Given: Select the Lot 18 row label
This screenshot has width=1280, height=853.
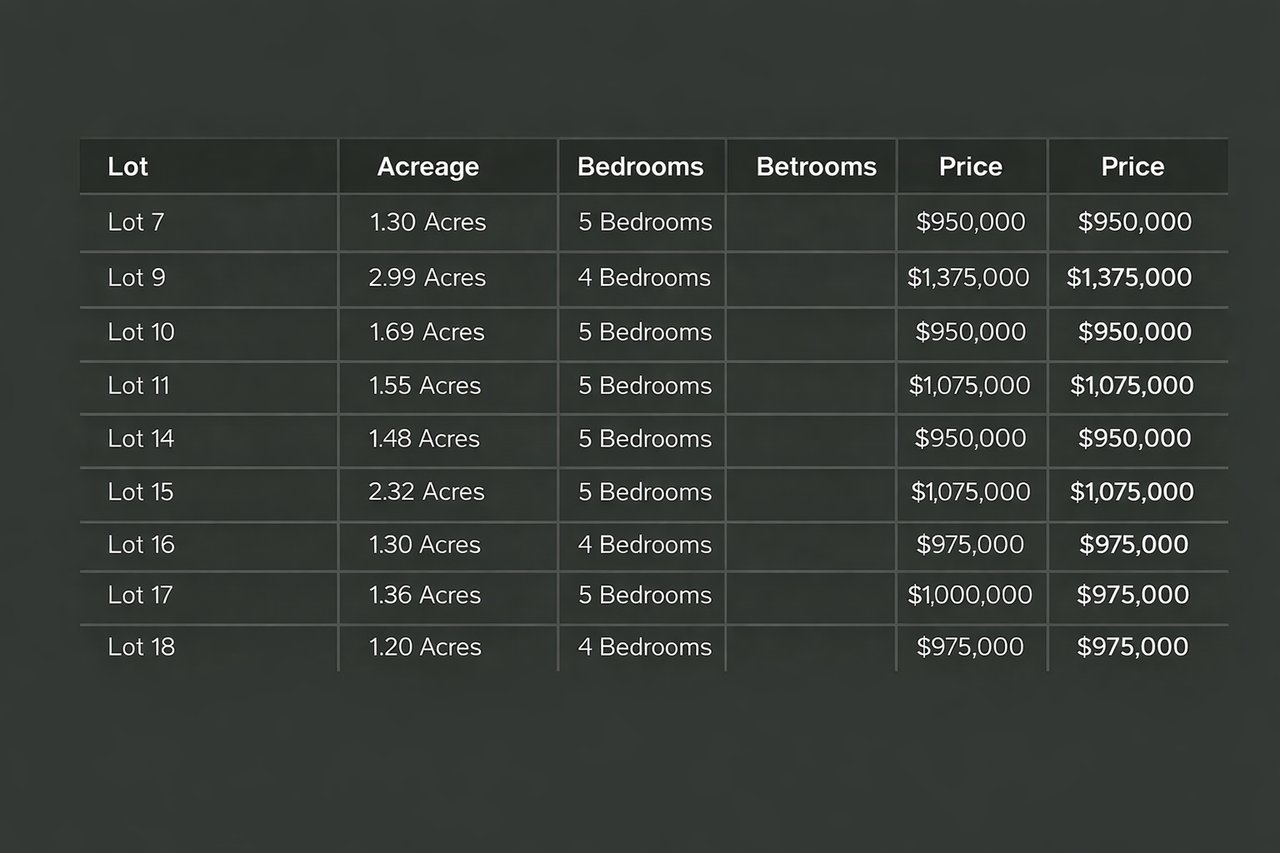Looking at the screenshot, I should (141, 647).
